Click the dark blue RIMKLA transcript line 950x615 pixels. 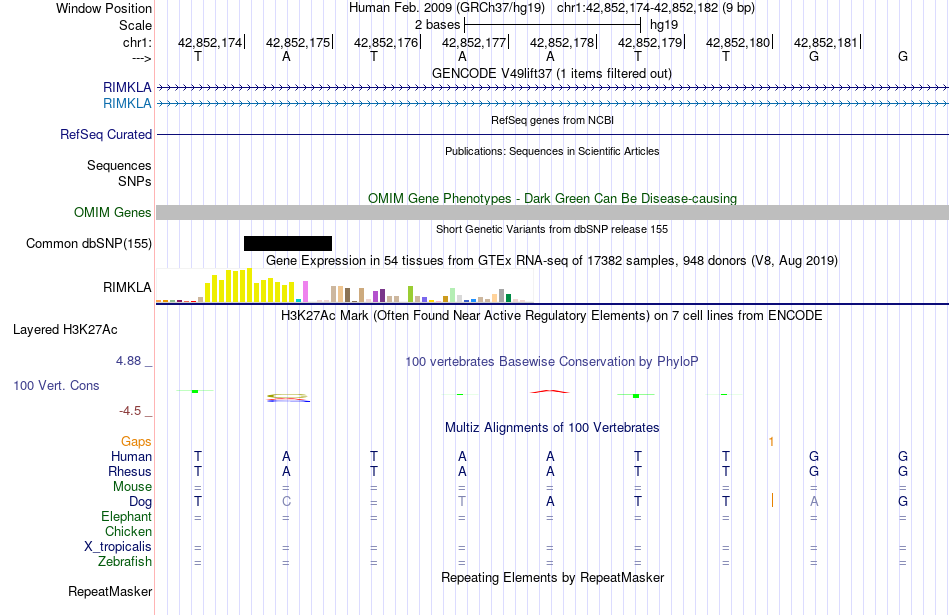(553, 88)
